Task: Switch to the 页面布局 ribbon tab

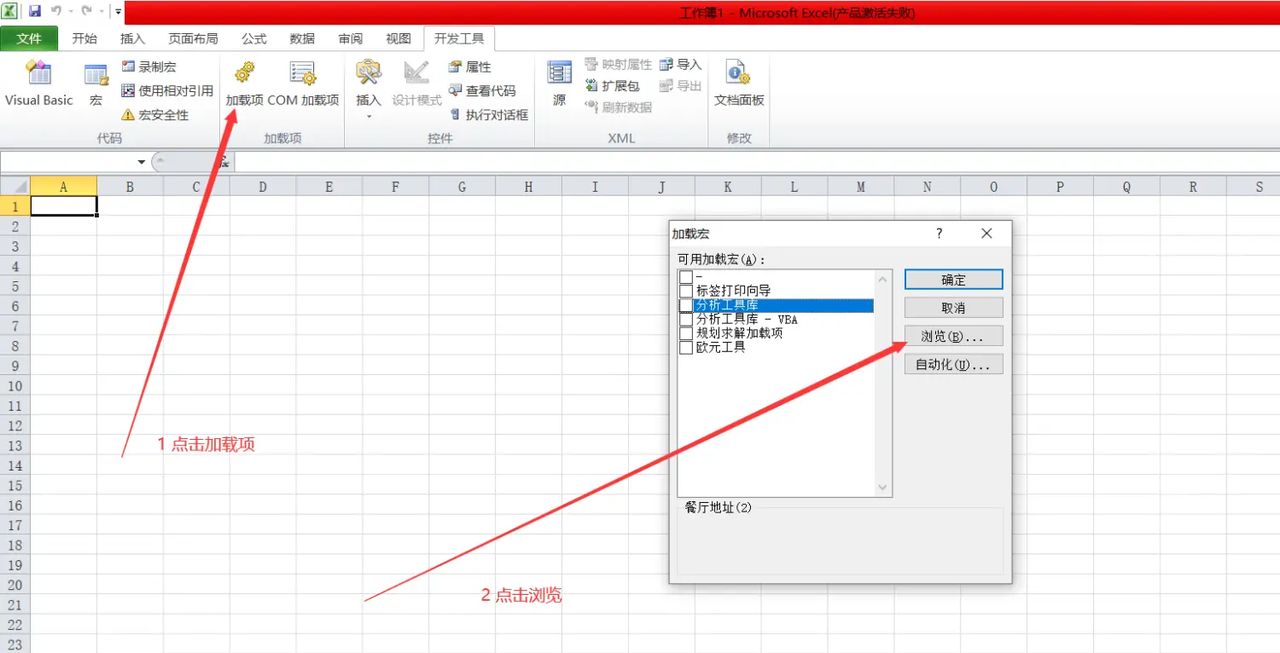Action: pyautogui.click(x=193, y=39)
